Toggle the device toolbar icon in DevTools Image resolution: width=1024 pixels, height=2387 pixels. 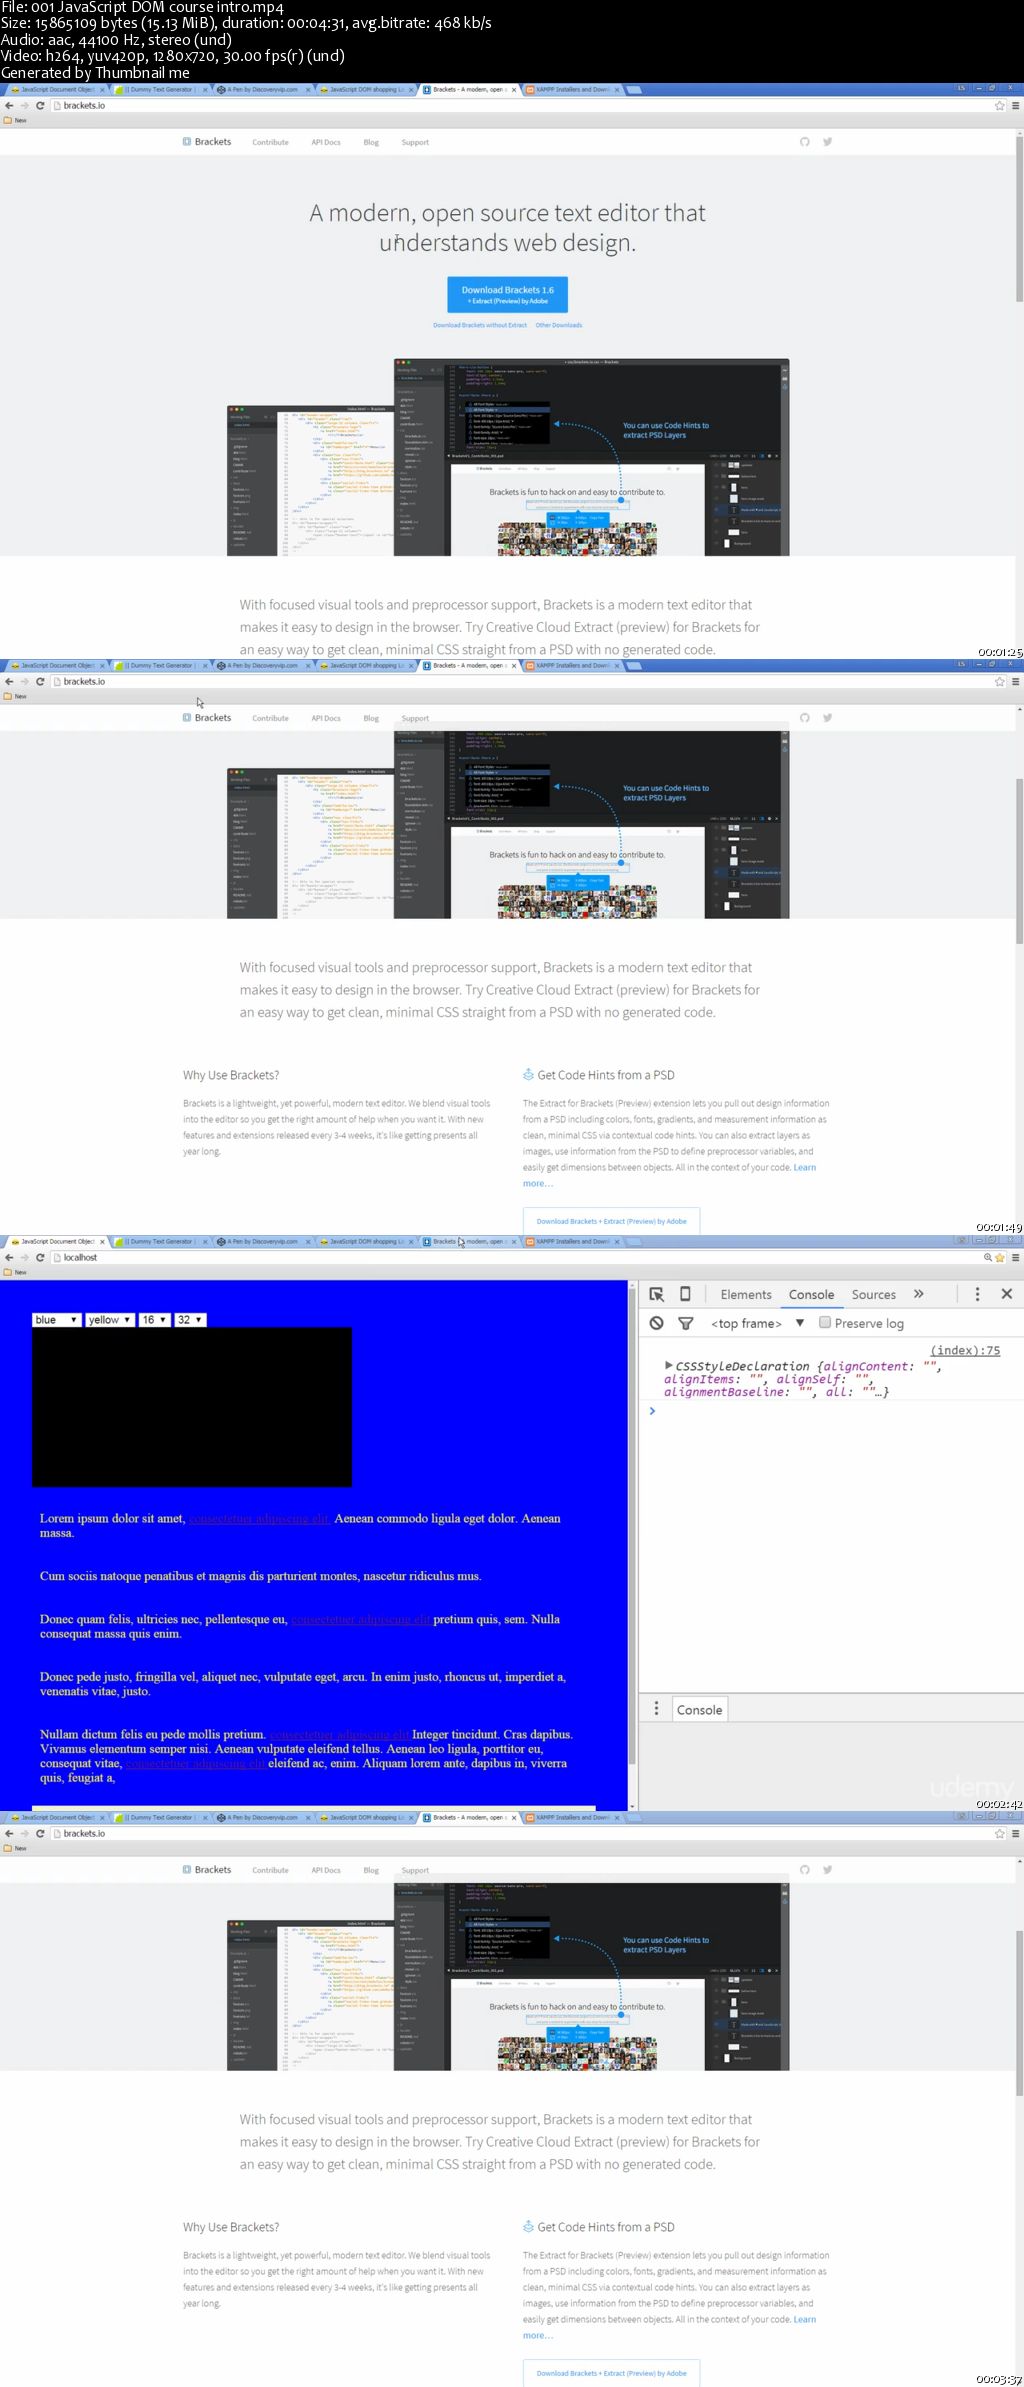[x=685, y=1294]
